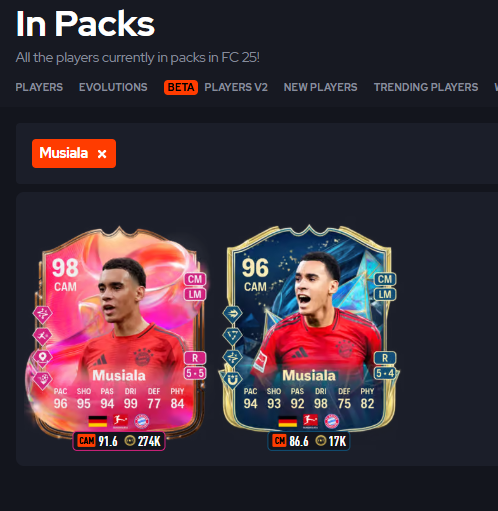Click the top diamond playstyle icon on the pink card
The height and width of the screenshot is (511, 498).
pos(42,314)
